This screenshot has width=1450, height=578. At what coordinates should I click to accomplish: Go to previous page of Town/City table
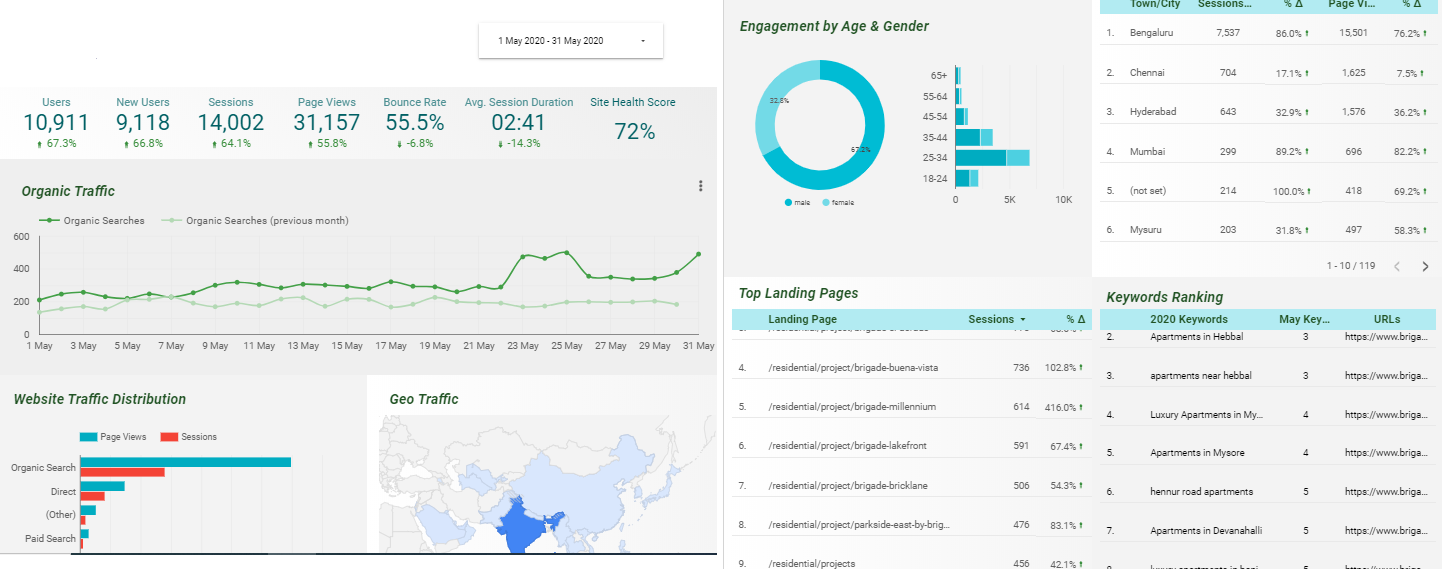(1397, 266)
